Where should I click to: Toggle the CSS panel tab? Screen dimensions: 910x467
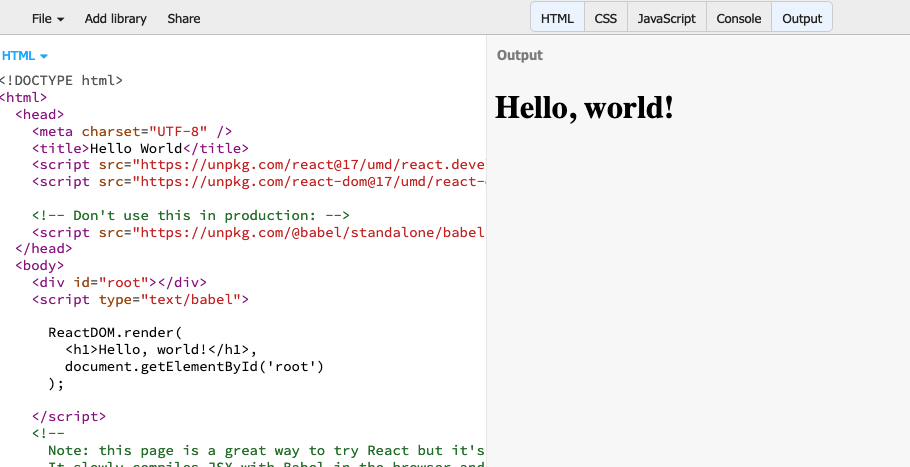point(605,17)
